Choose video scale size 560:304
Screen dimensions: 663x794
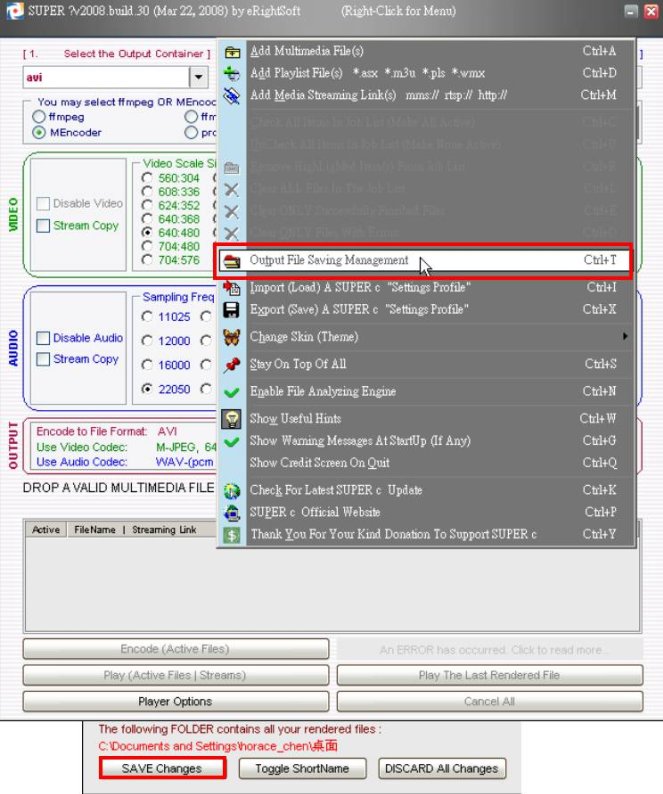click(x=147, y=178)
